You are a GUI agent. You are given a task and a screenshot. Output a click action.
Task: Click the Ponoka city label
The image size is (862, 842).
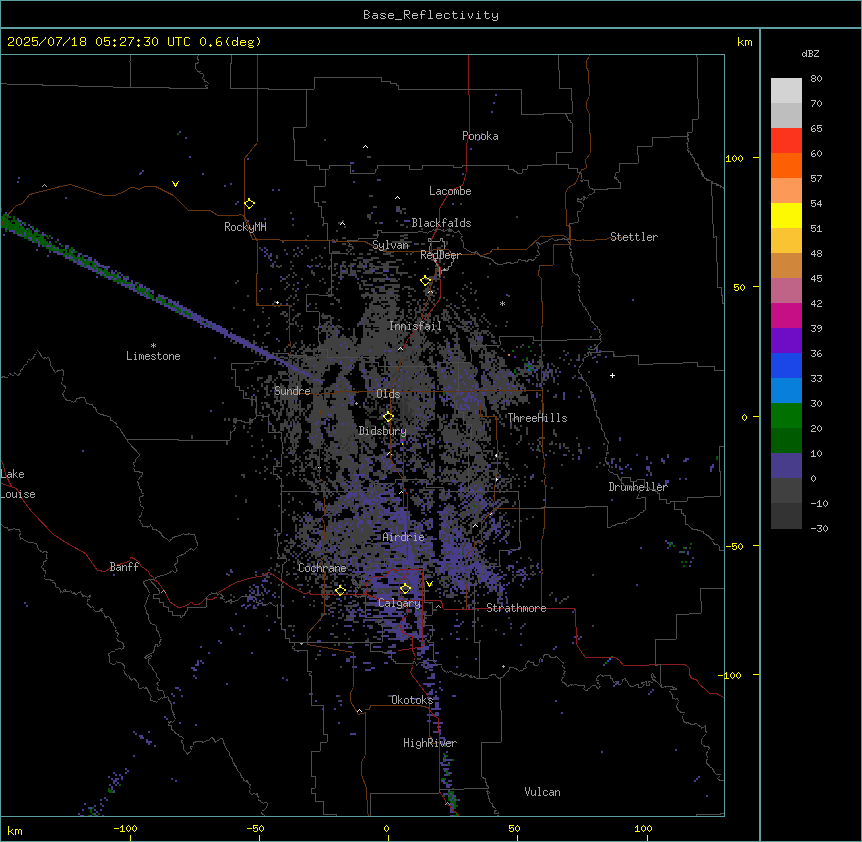click(x=480, y=136)
